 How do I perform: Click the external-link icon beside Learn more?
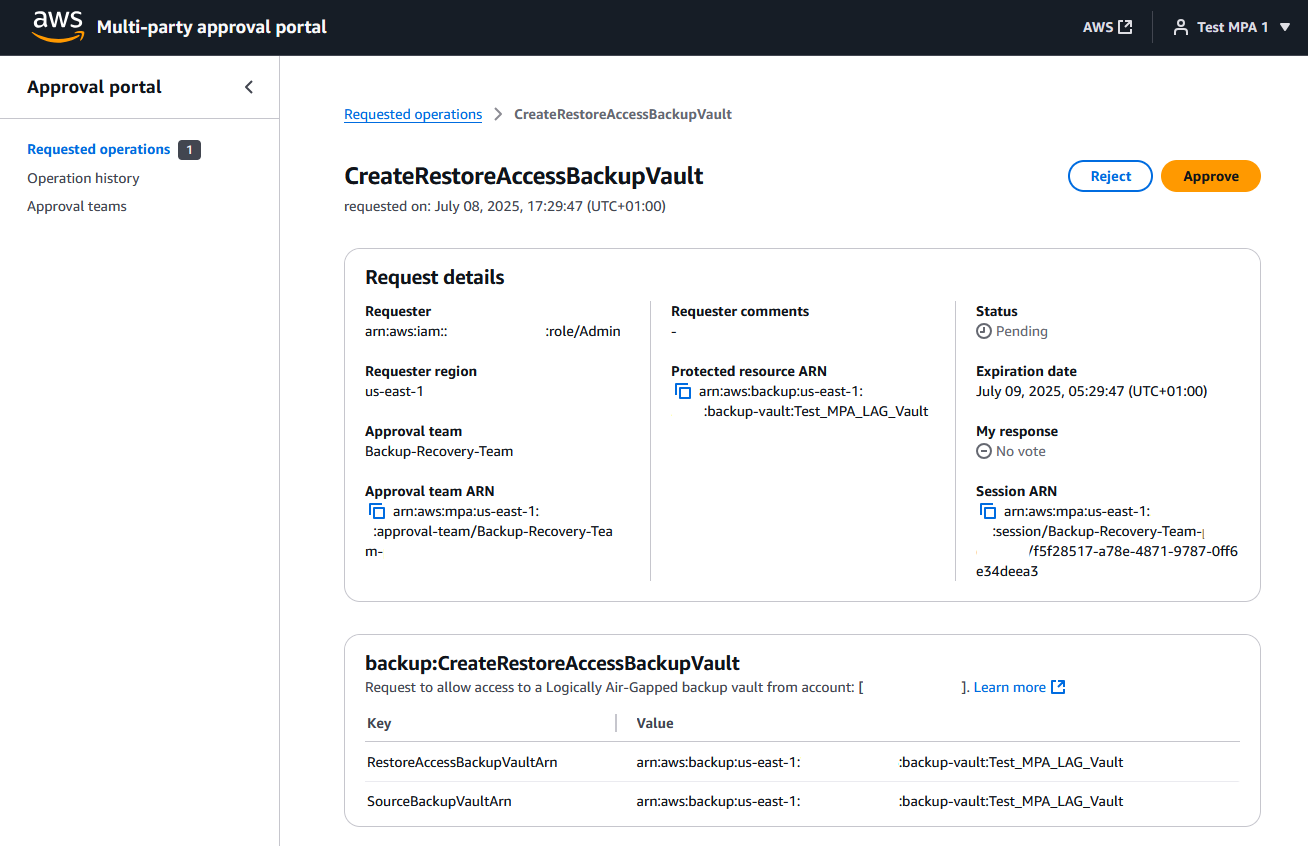1058,687
